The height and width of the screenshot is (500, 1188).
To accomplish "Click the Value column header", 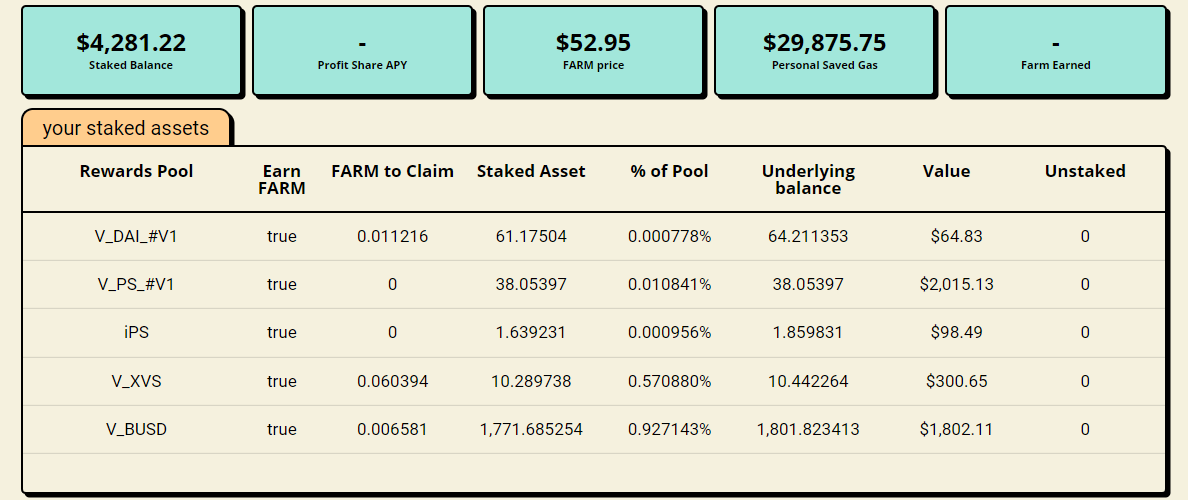I will [946, 171].
